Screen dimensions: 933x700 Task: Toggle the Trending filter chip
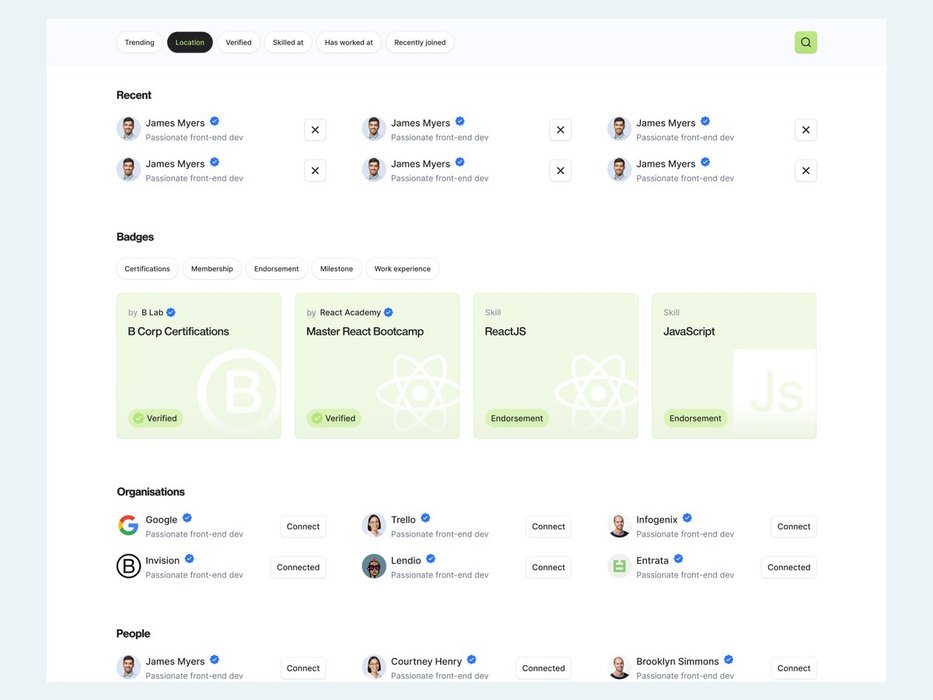pyautogui.click(x=139, y=43)
